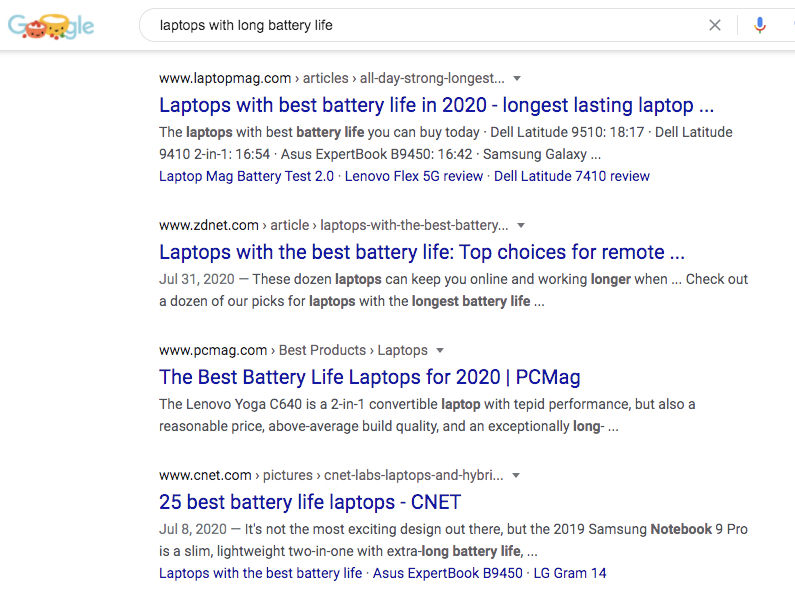Click the www.cnet.com breadcrumb URL

click(x=331, y=475)
